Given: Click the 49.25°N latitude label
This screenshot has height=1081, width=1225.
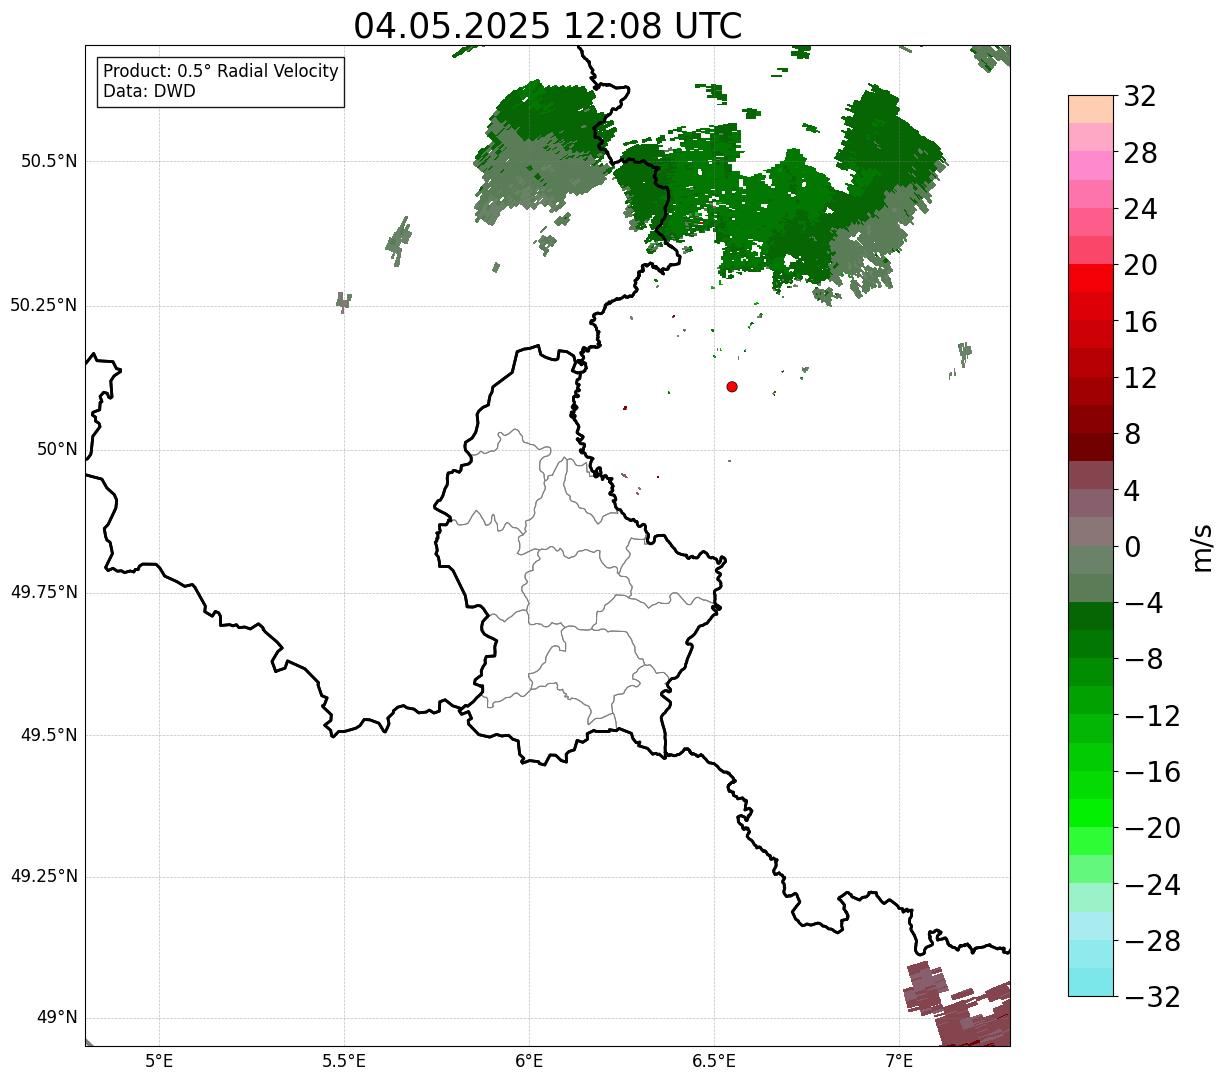Looking at the screenshot, I should click(x=44, y=877).
